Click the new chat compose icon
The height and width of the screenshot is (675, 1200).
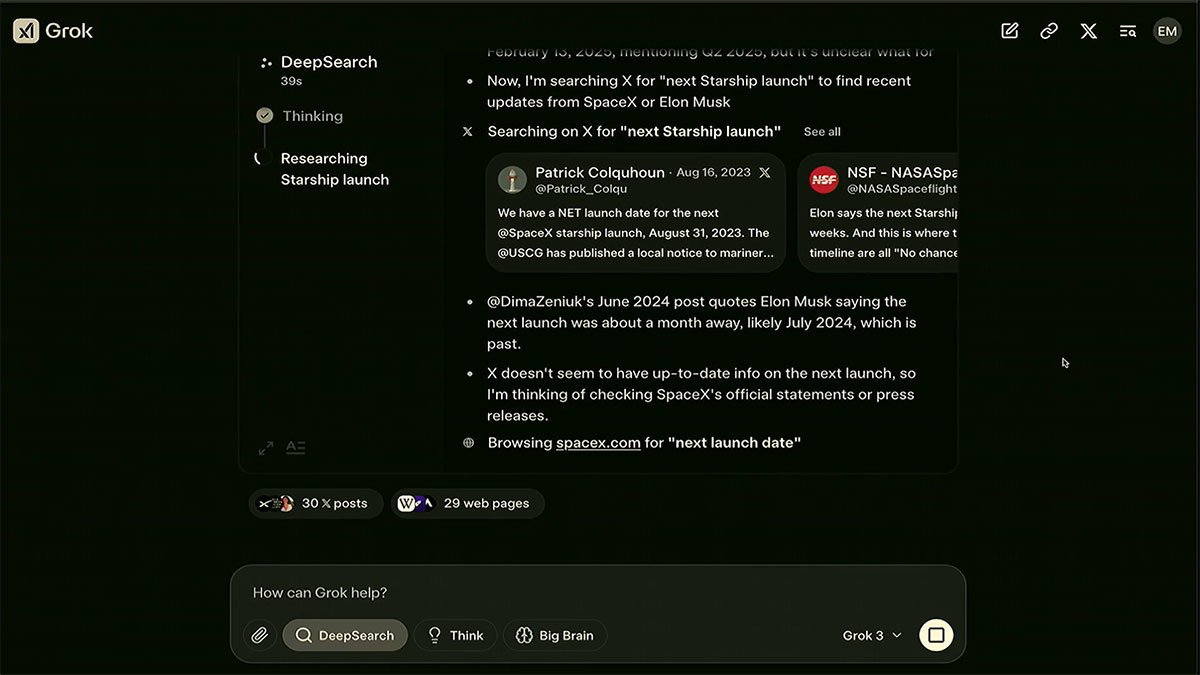(1010, 31)
